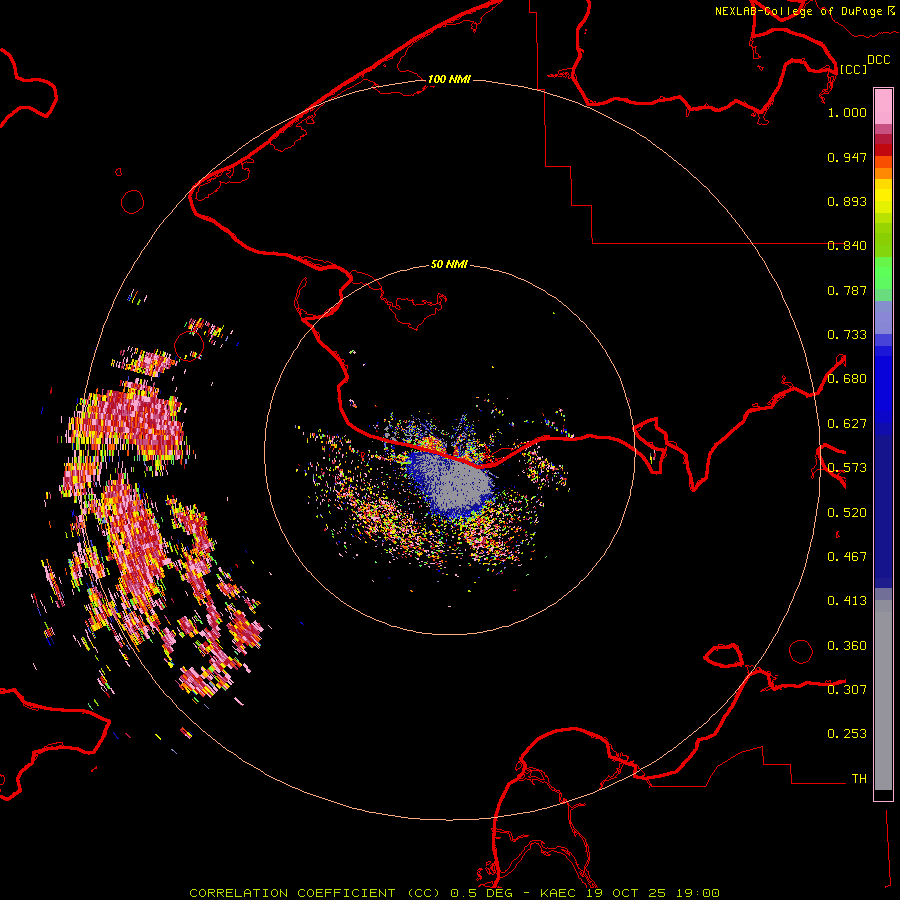Click the CORRELATION COEFFICIENT (CC) caption text
The image size is (900, 900).
315,893
